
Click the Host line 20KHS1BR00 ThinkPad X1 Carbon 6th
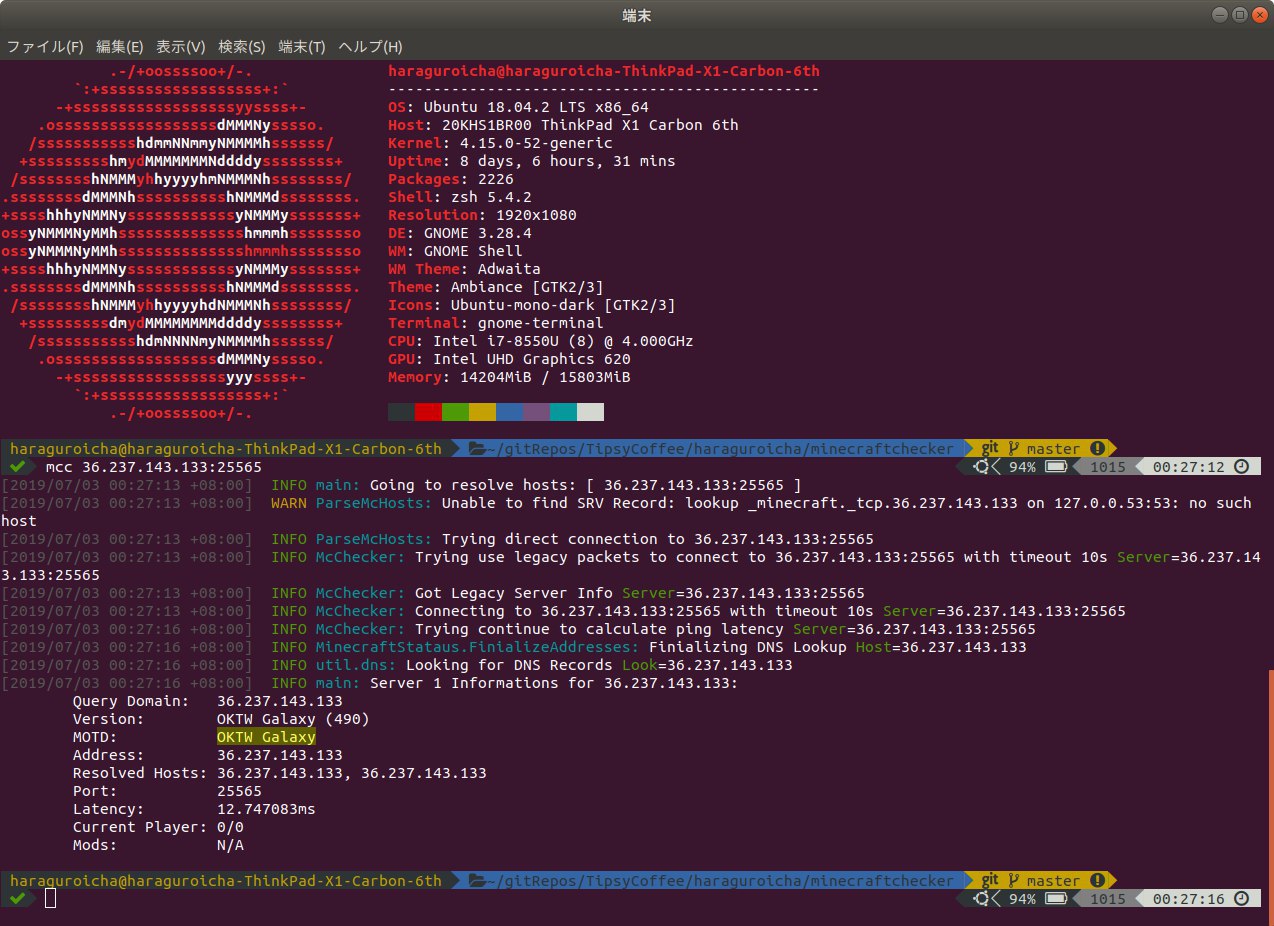pyautogui.click(x=563, y=125)
